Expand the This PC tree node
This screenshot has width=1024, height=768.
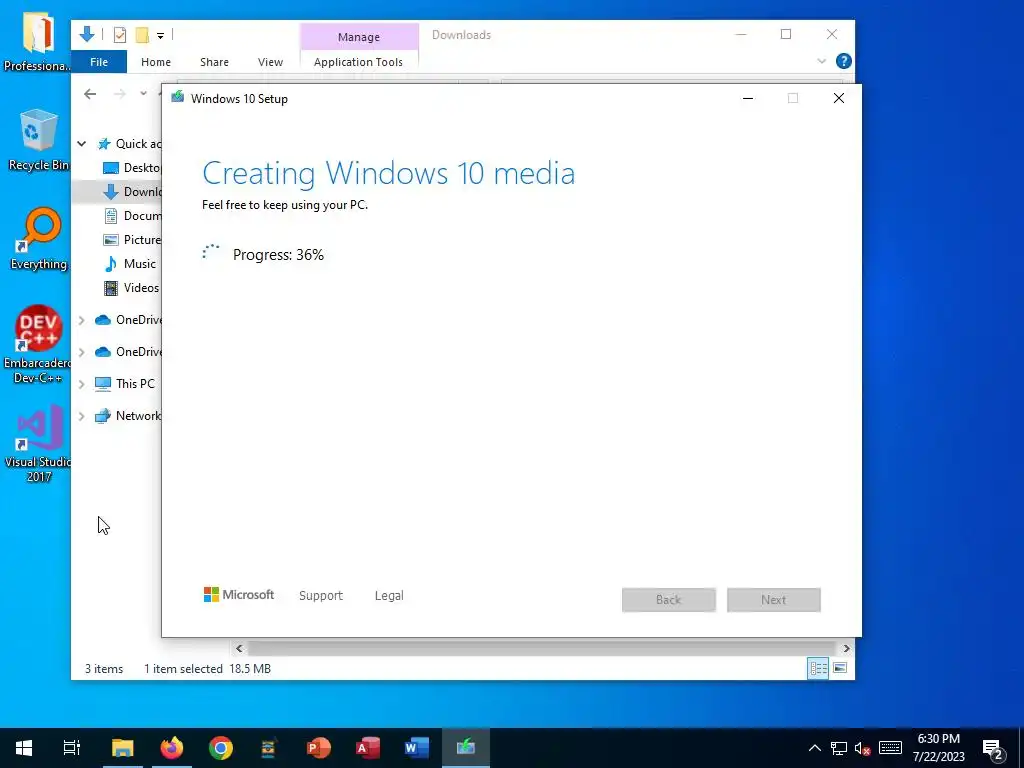[x=82, y=384]
